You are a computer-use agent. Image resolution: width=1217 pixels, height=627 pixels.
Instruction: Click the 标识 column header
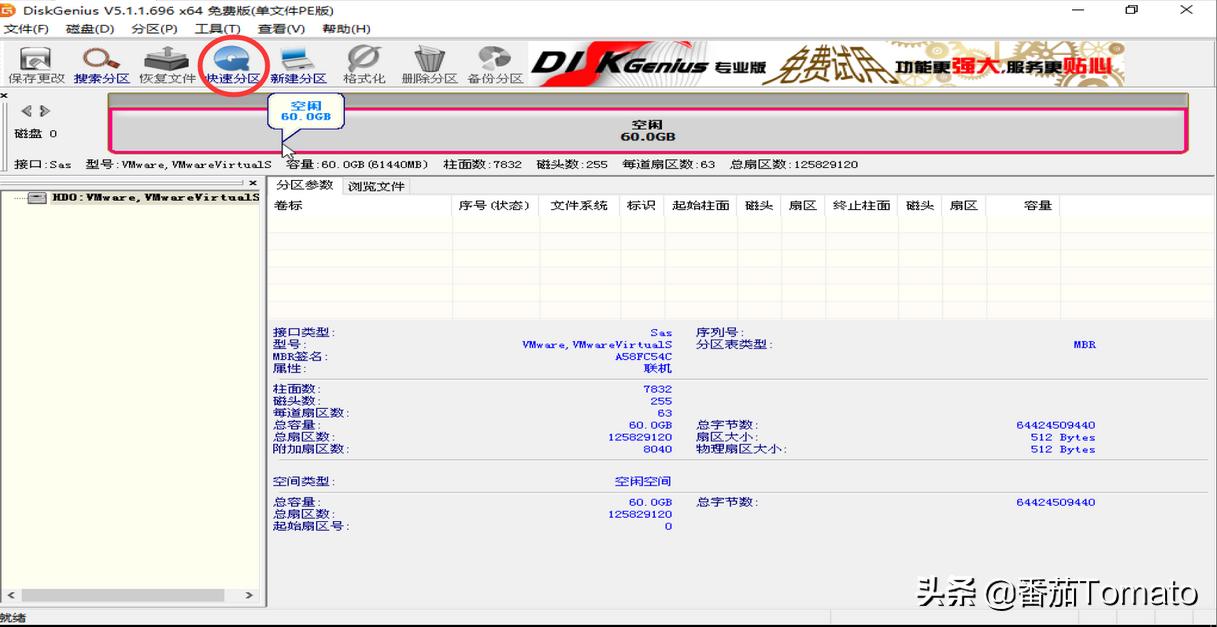tap(641, 205)
